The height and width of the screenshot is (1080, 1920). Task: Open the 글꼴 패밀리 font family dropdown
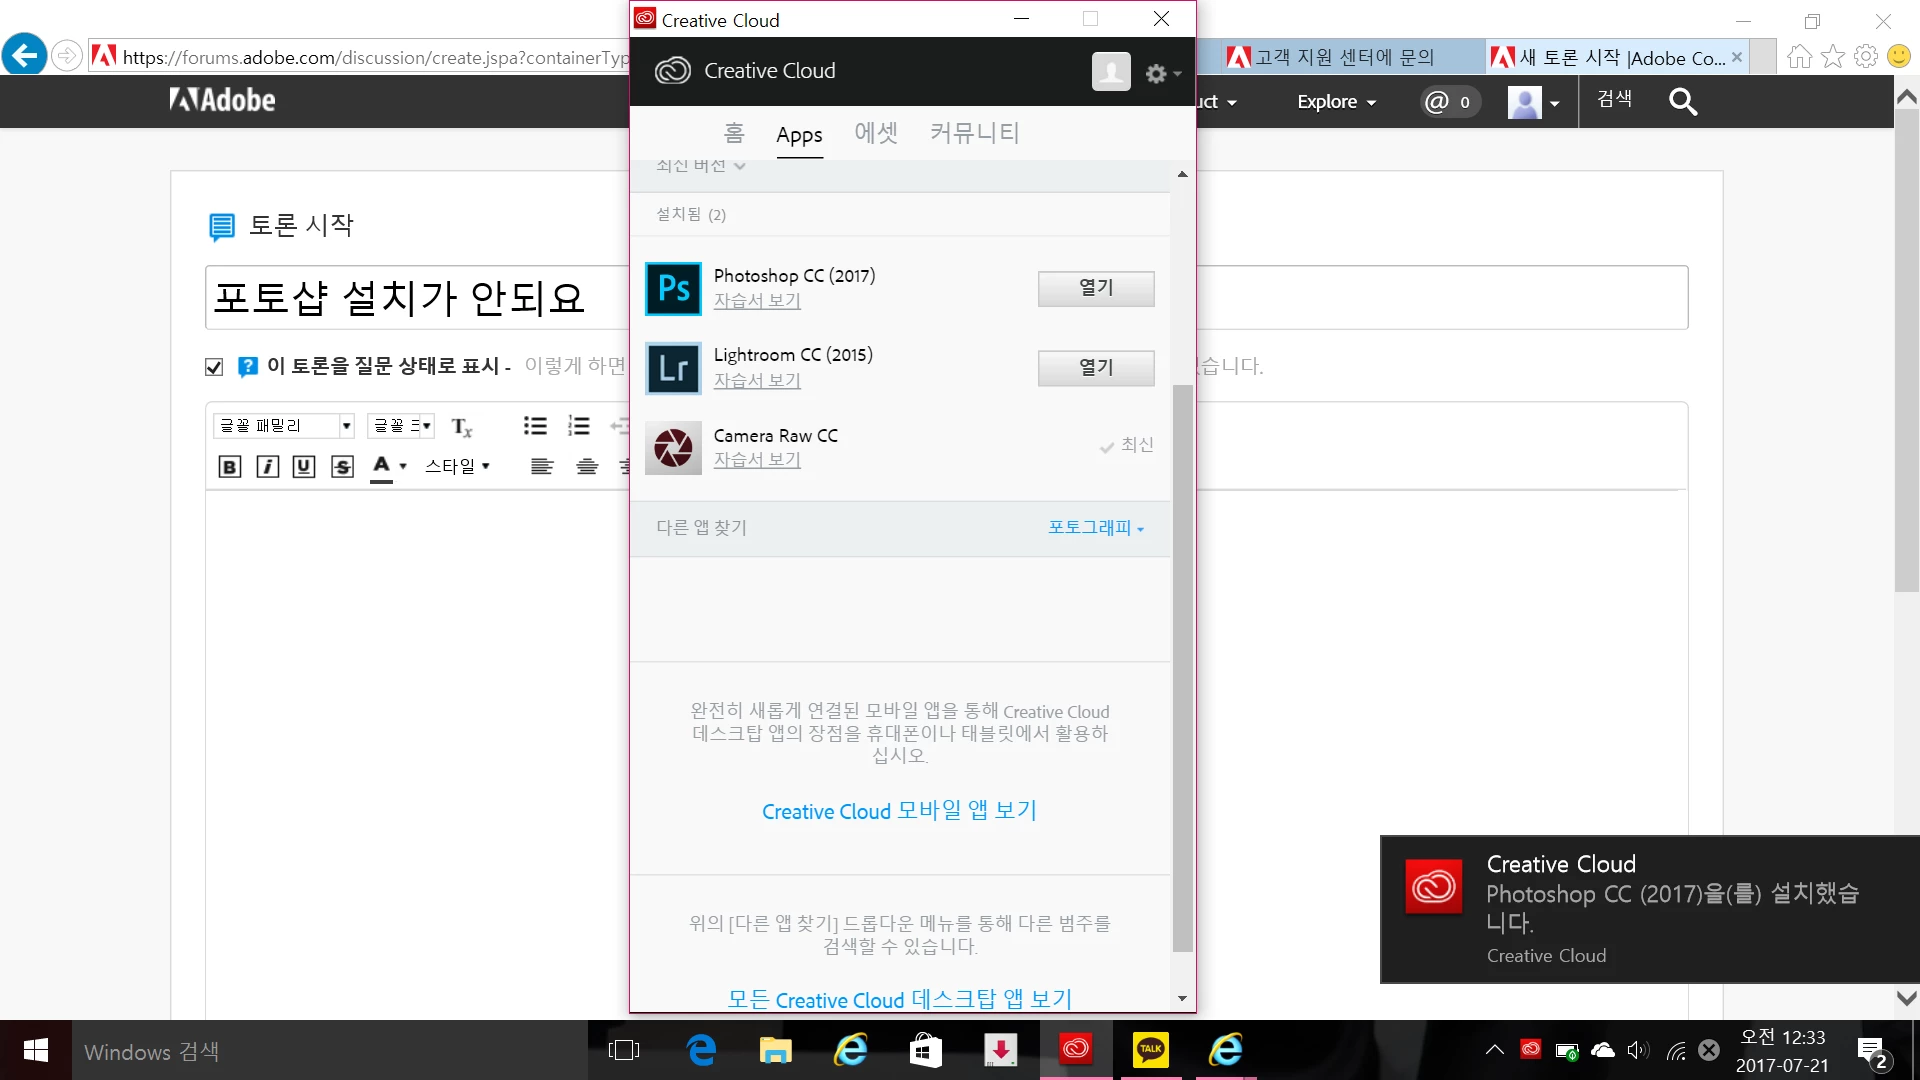click(x=284, y=426)
